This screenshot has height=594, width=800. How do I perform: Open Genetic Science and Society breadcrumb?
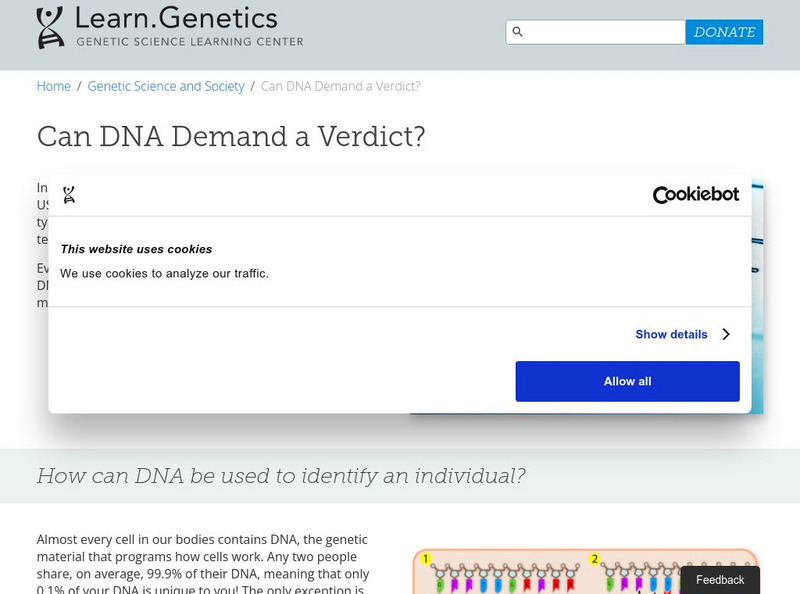coord(166,87)
